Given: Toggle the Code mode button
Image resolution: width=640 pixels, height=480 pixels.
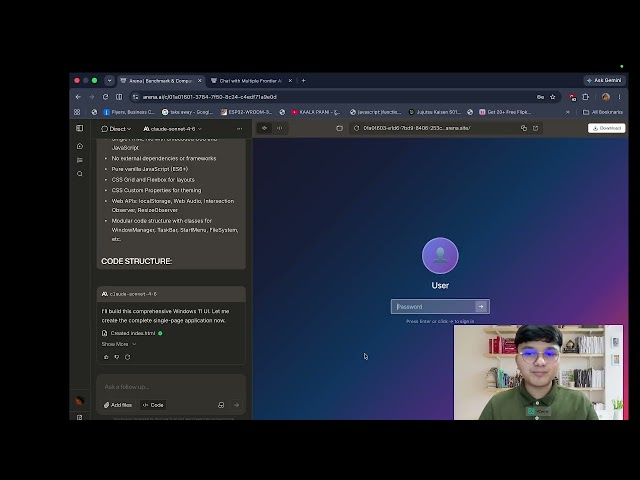Looking at the screenshot, I should [x=153, y=405].
